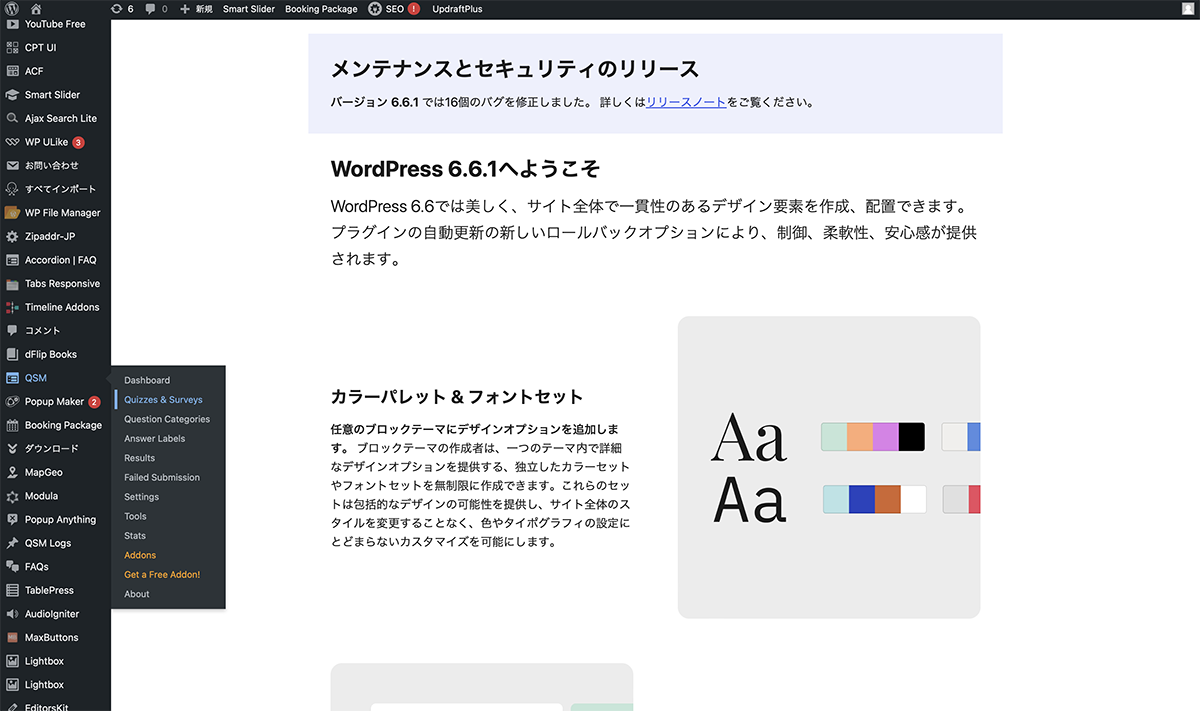This screenshot has height=711, width=1200.
Task: Open Failed Submission in the QSM flyout
Action: pos(162,477)
